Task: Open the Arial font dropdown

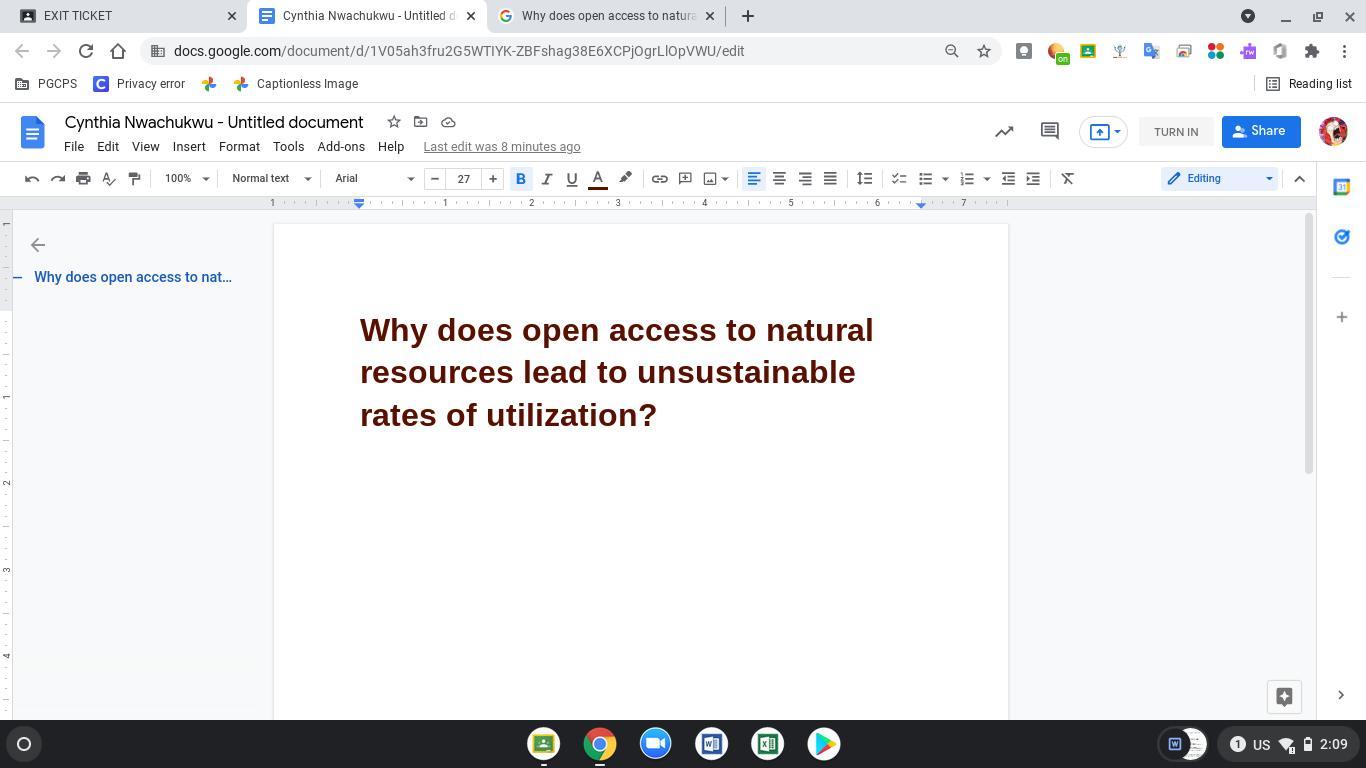Action: pos(374,179)
